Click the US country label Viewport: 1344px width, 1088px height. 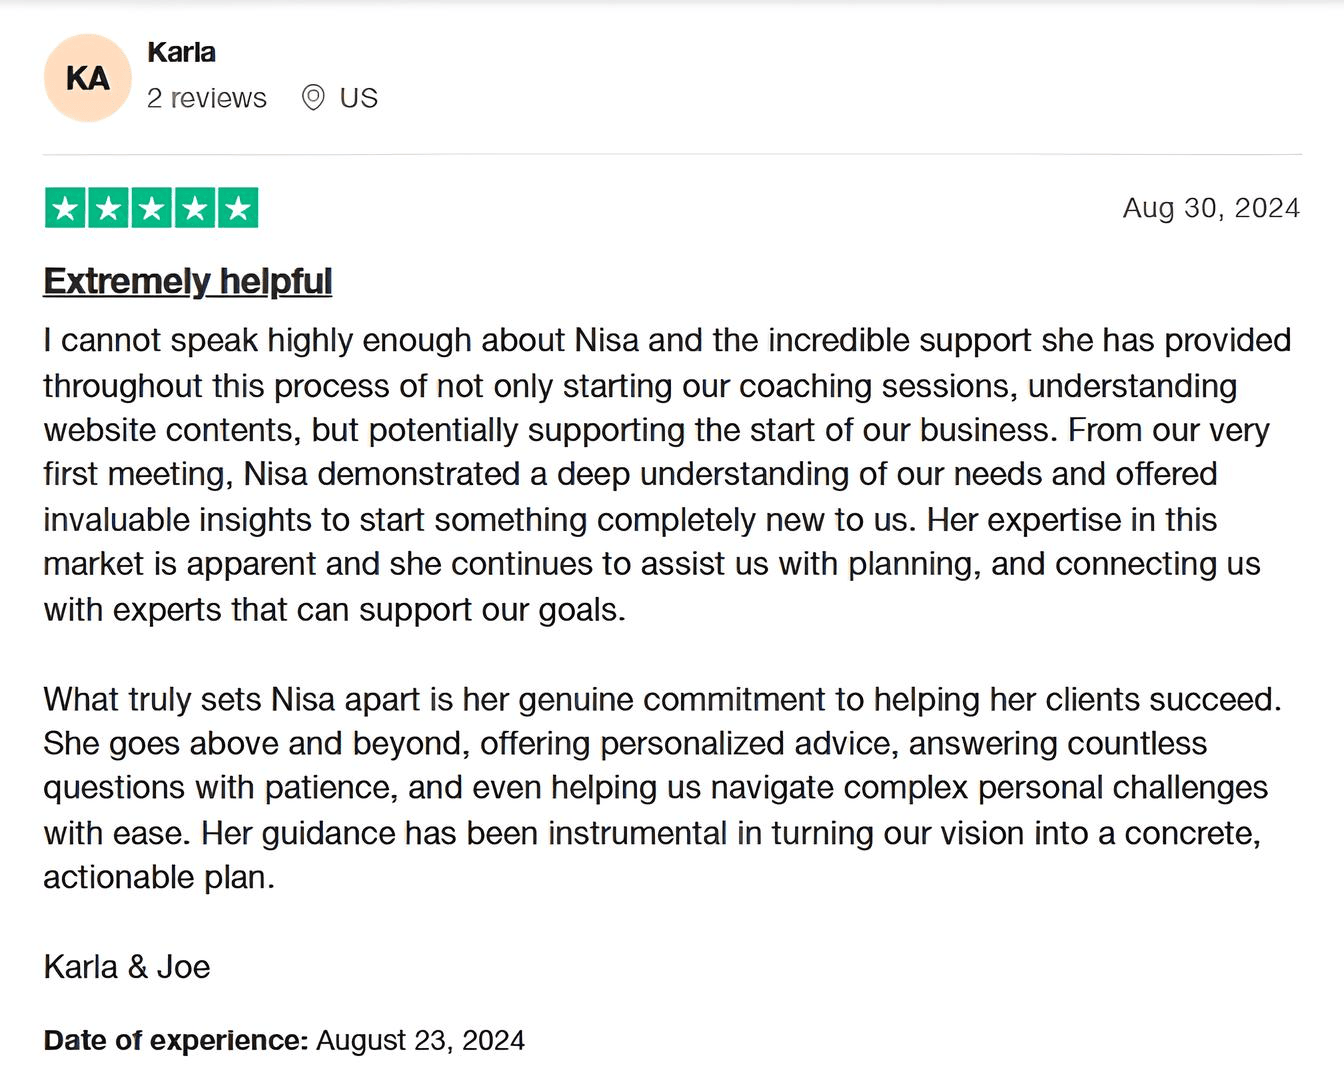(358, 98)
